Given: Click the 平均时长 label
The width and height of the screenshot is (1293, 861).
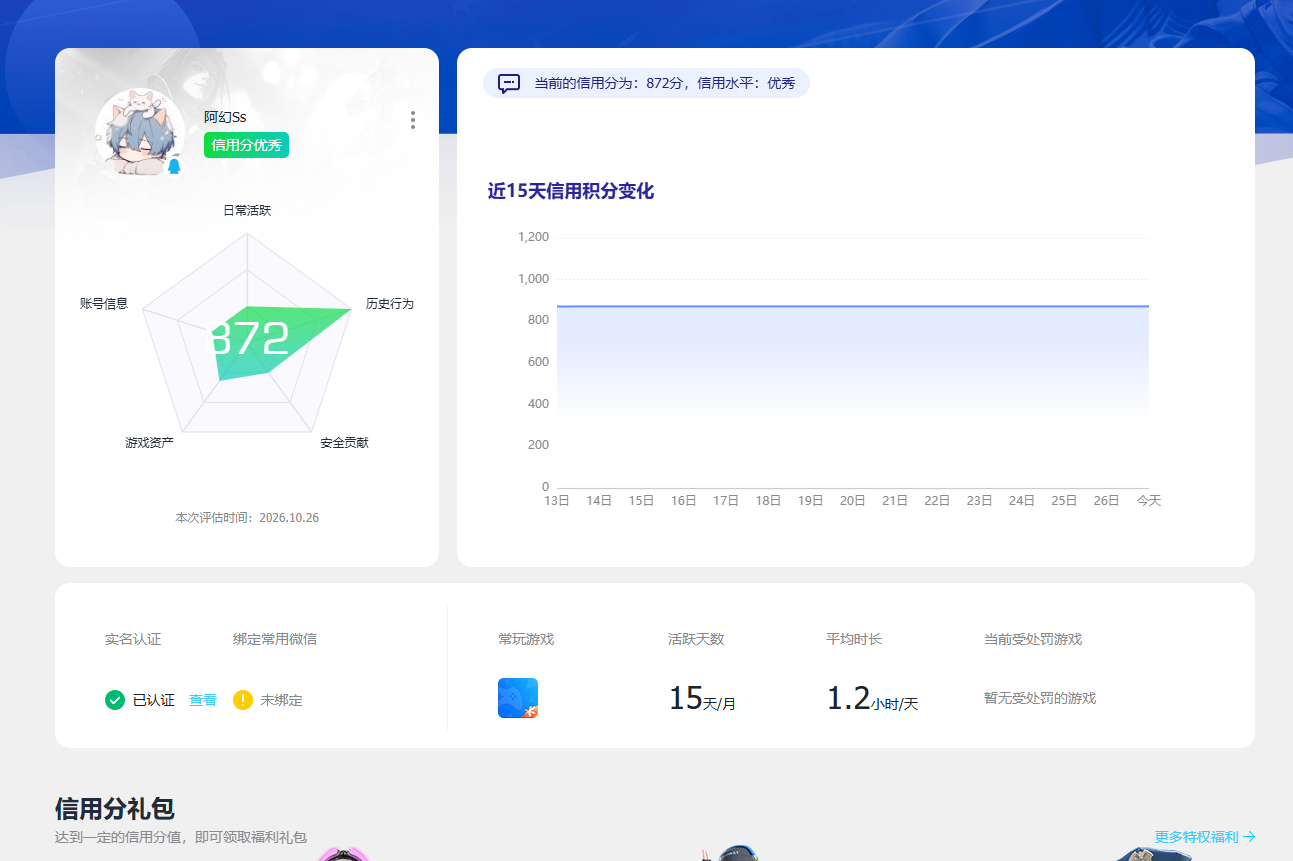Looking at the screenshot, I should 854,639.
